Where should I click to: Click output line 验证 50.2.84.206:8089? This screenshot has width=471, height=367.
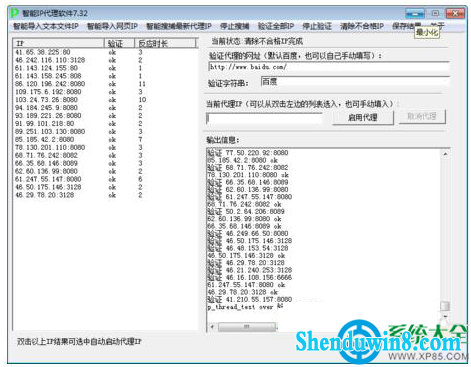click(246, 212)
